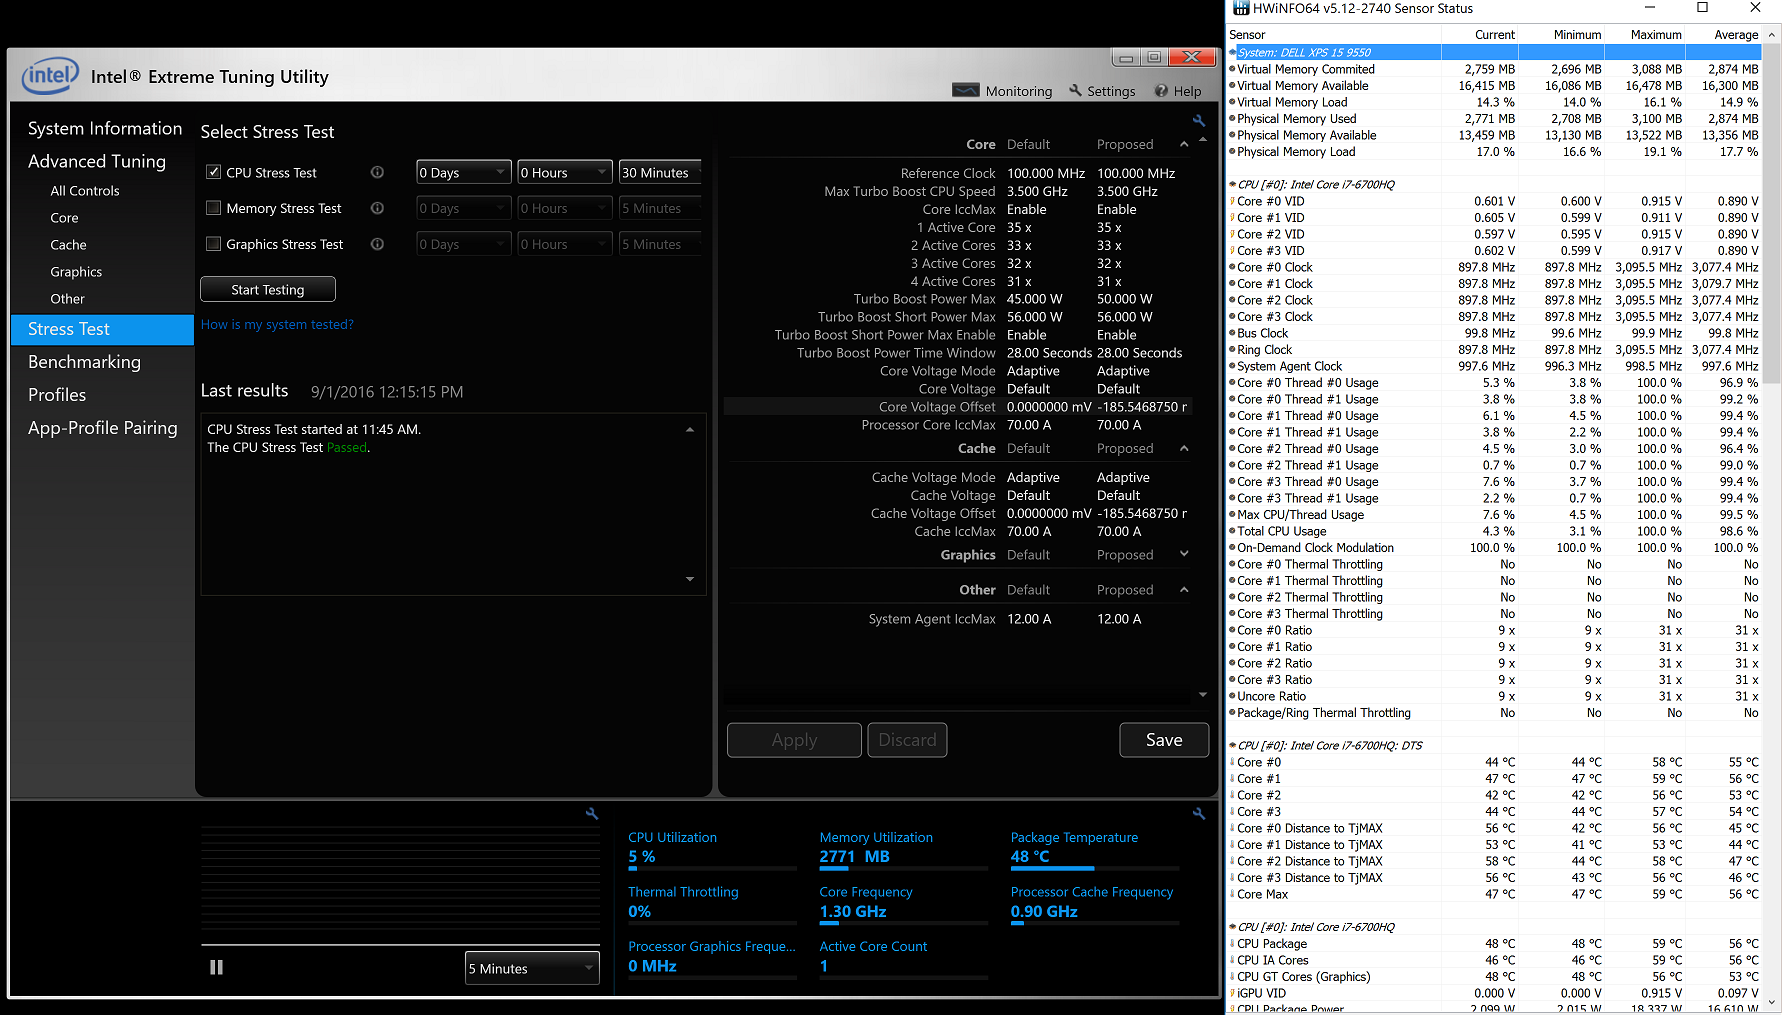
Task: Enable Memory Stress Test checkbox
Action: point(213,208)
